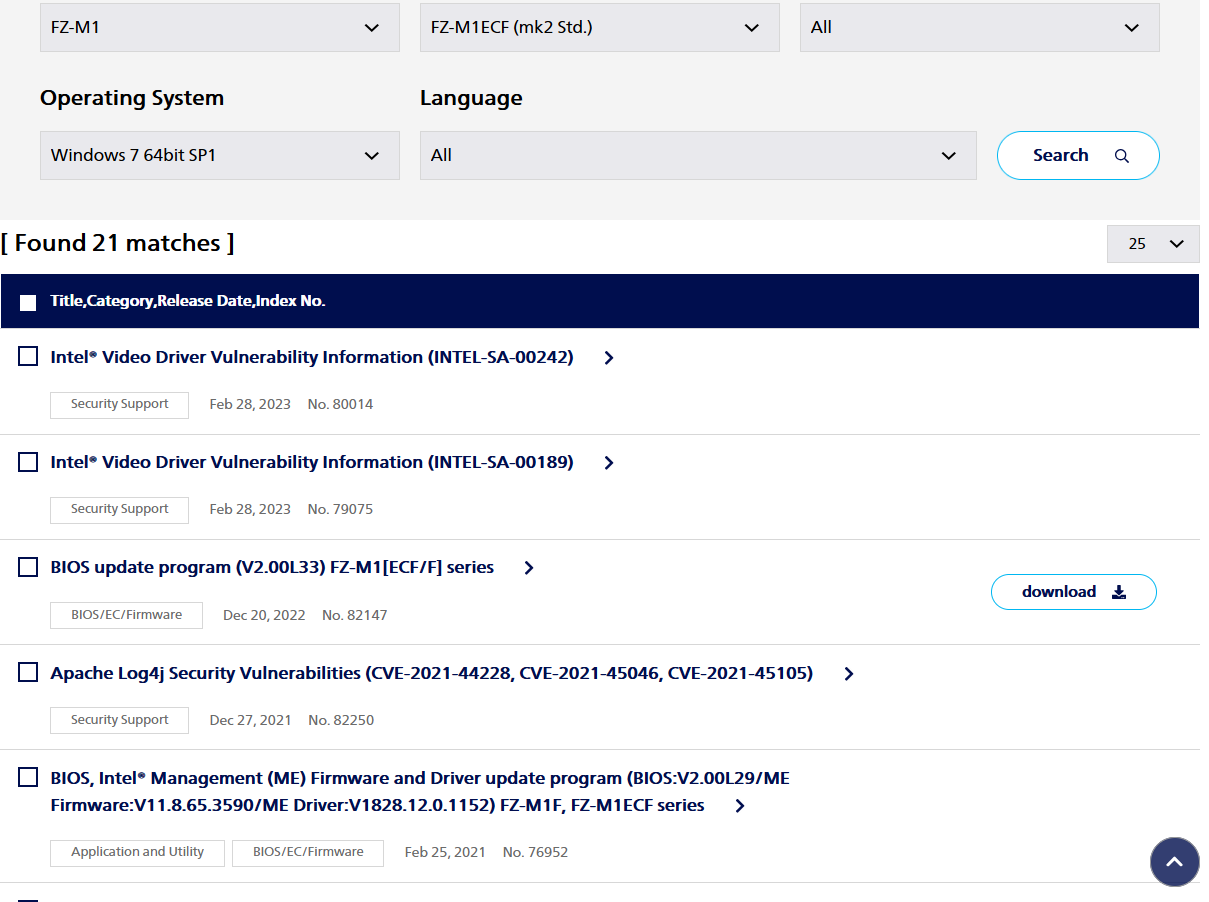This screenshot has height=902, width=1209.
Task: Click Security Support tag under INTEL-SA-00242
Action: coord(119,404)
